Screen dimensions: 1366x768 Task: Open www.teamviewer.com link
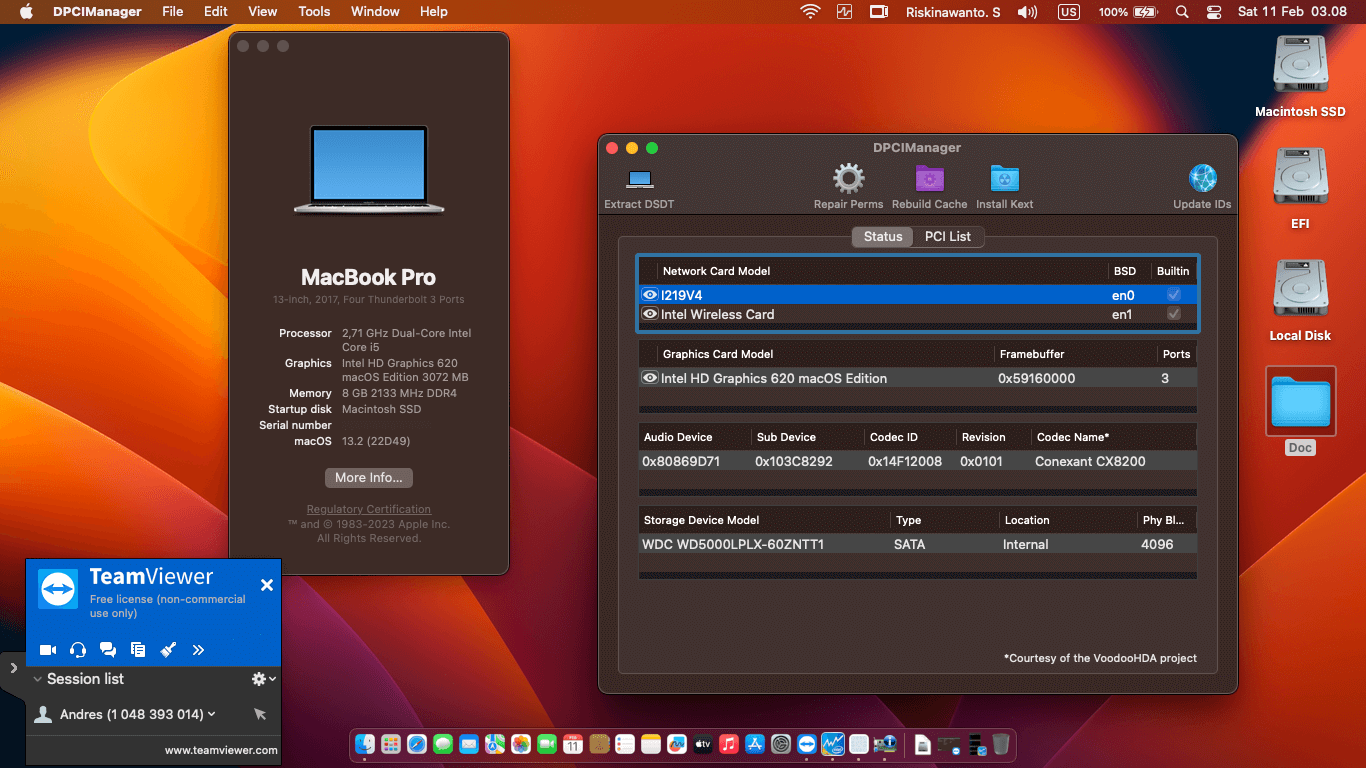[221, 750]
